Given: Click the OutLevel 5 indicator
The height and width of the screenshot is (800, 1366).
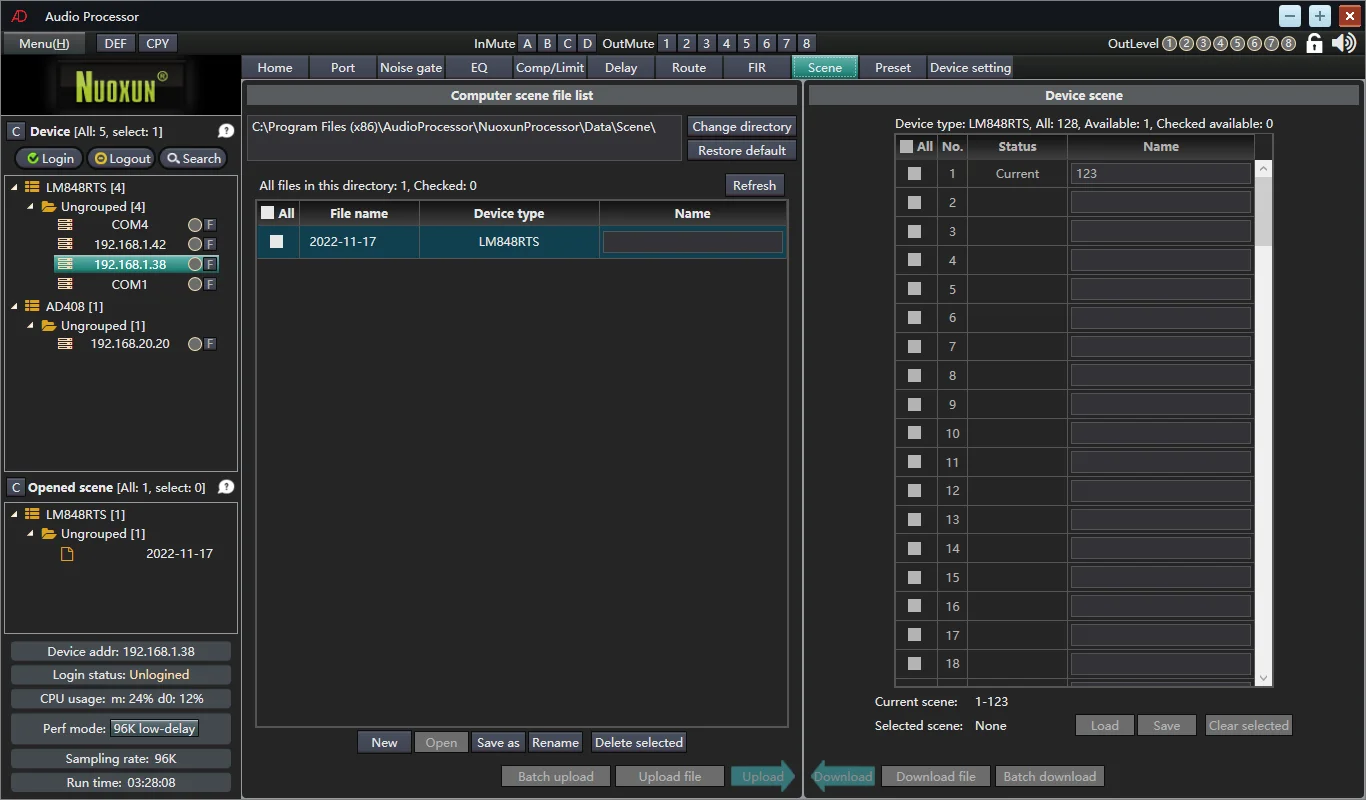Looking at the screenshot, I should click(1237, 43).
